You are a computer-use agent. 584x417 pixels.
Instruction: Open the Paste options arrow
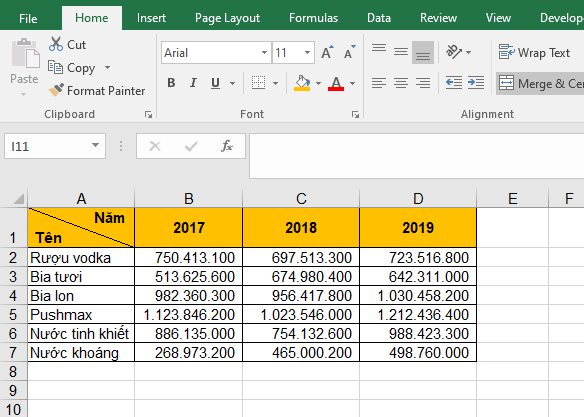(x=23, y=95)
